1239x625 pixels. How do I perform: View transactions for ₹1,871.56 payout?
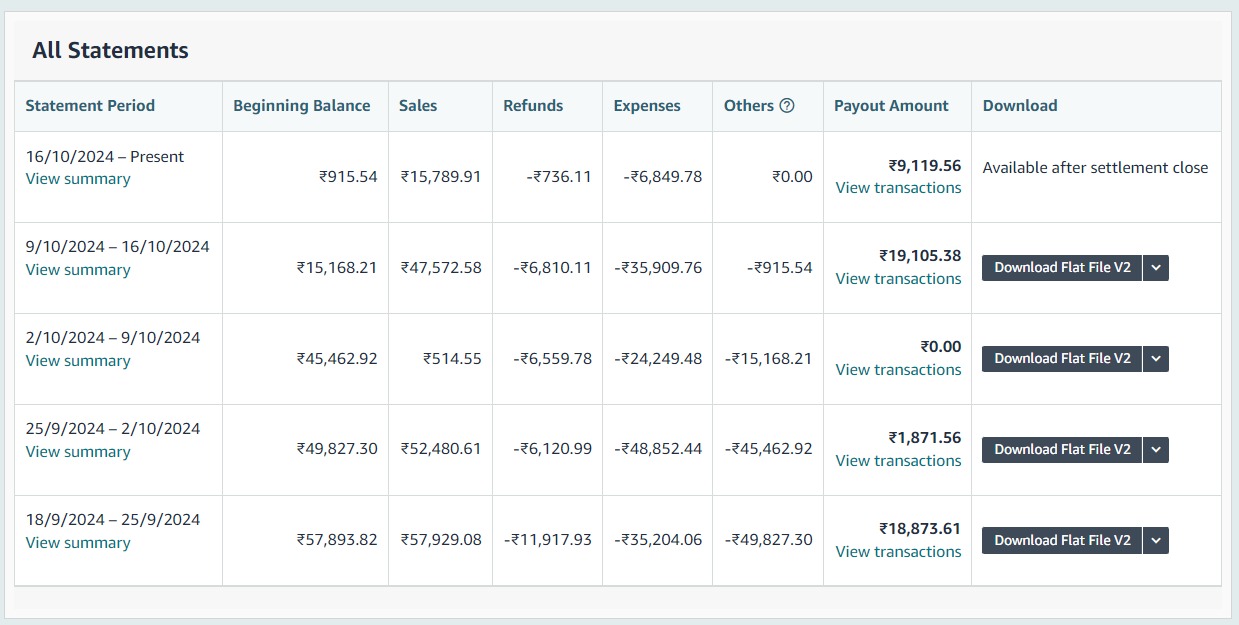898,461
